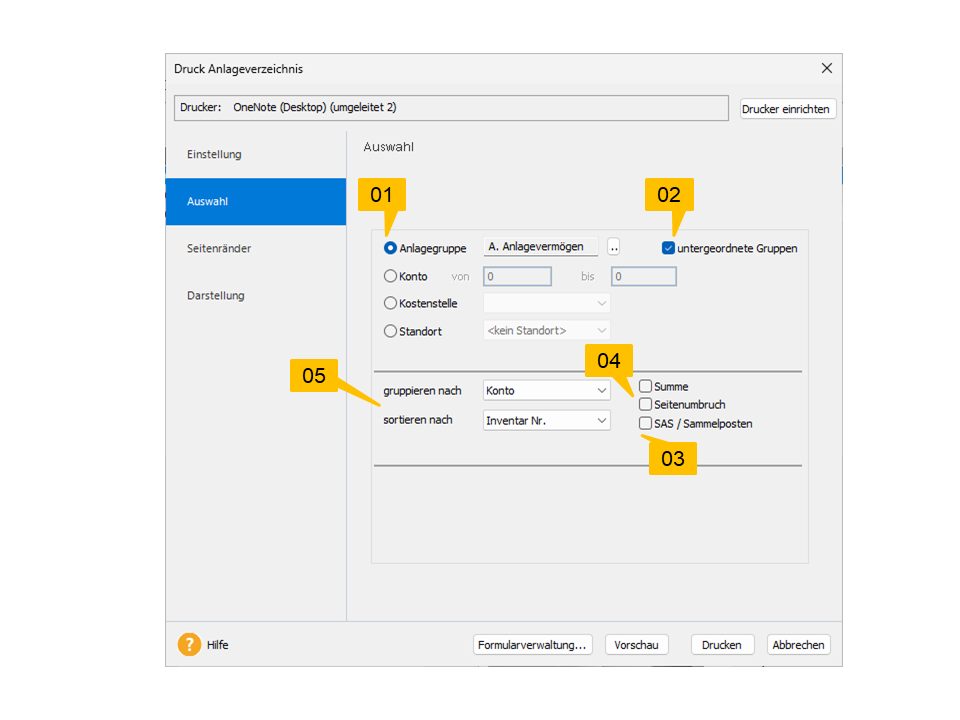
Task: Enable the Summe checkbox
Action: tap(646, 386)
